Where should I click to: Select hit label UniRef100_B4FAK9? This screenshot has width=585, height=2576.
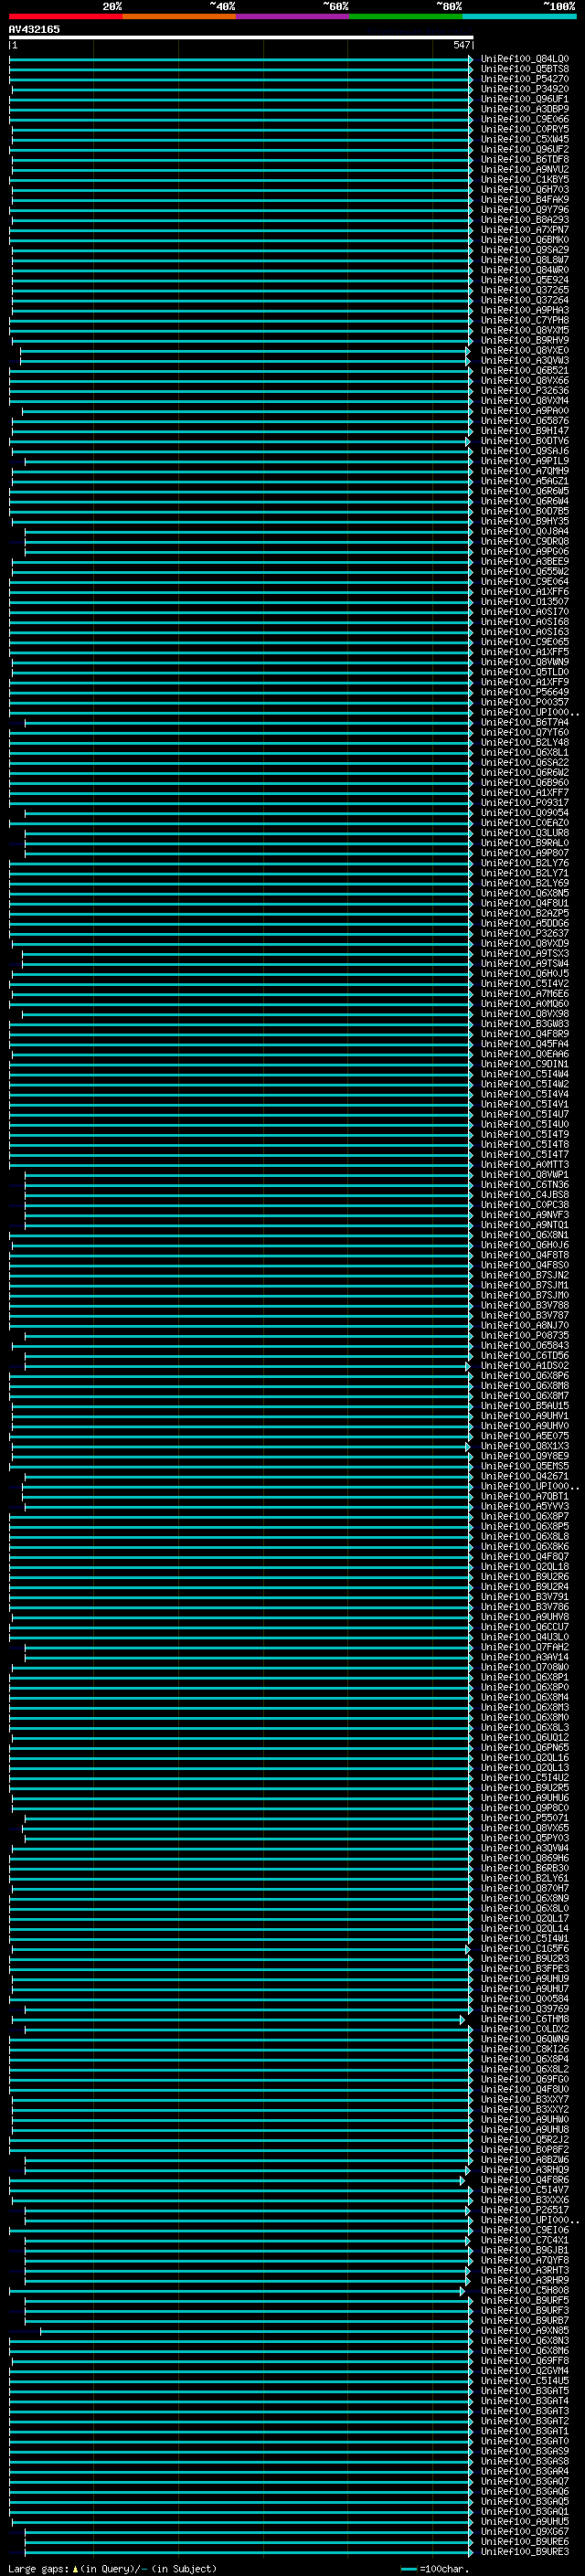524,199
